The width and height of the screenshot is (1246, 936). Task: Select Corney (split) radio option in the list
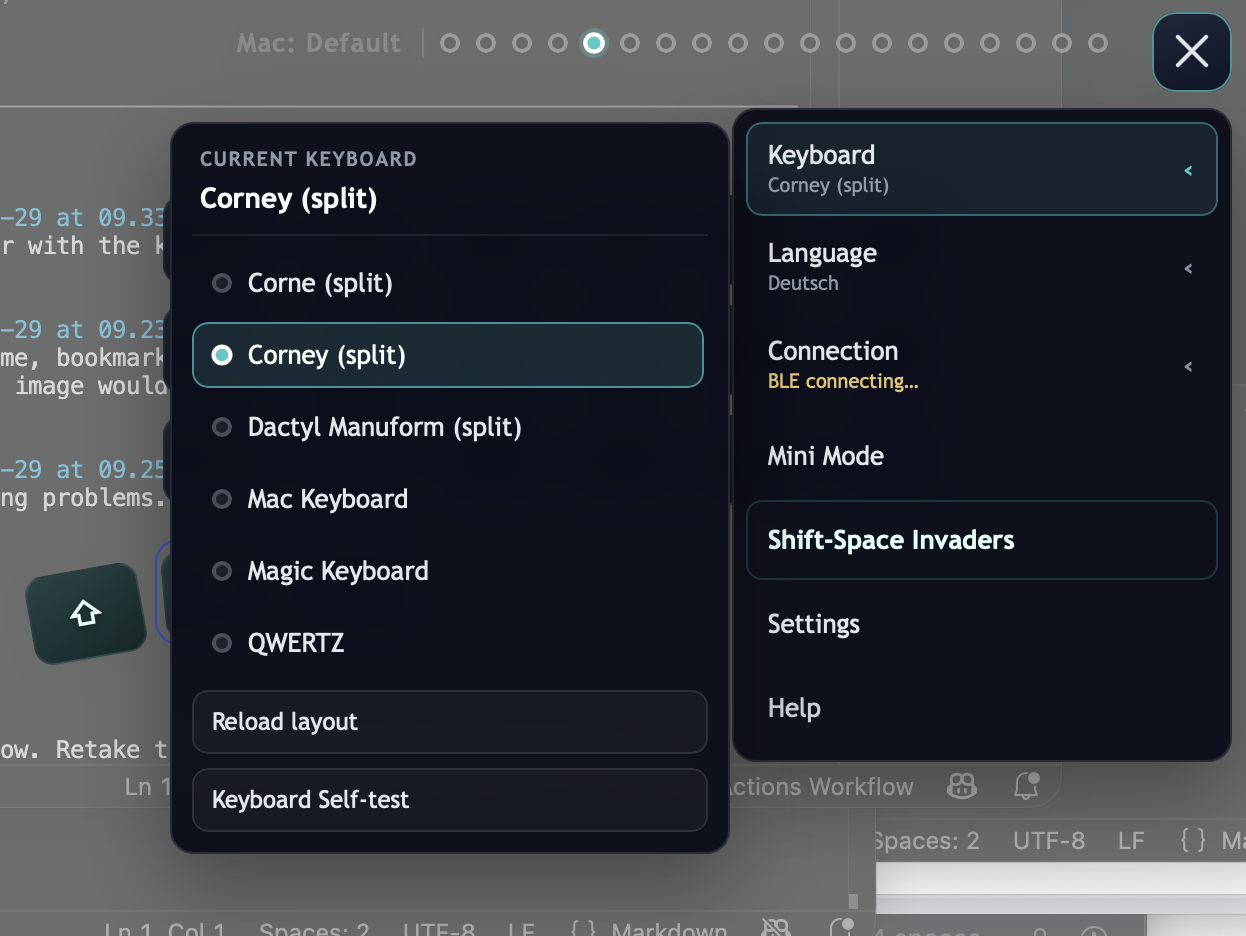448,355
